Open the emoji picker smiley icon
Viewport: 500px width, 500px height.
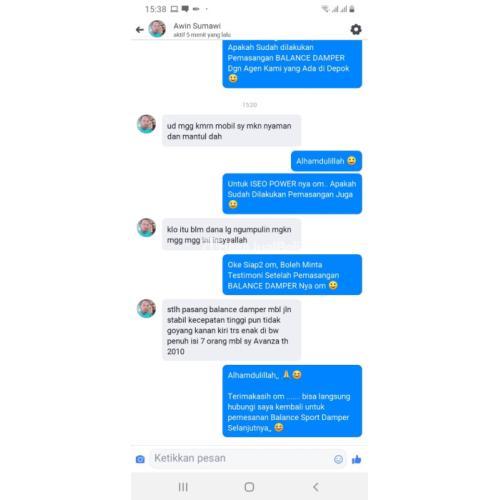coord(338,459)
